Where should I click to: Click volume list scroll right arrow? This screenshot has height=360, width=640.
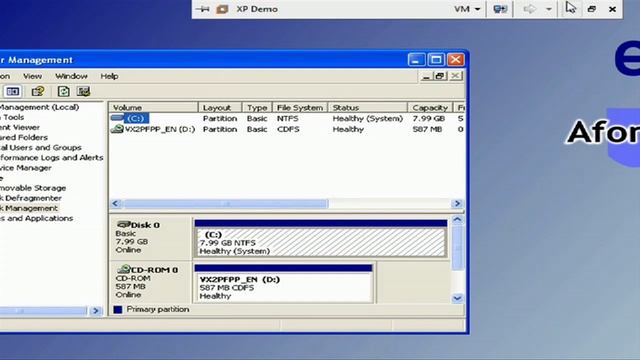pyautogui.click(x=457, y=203)
